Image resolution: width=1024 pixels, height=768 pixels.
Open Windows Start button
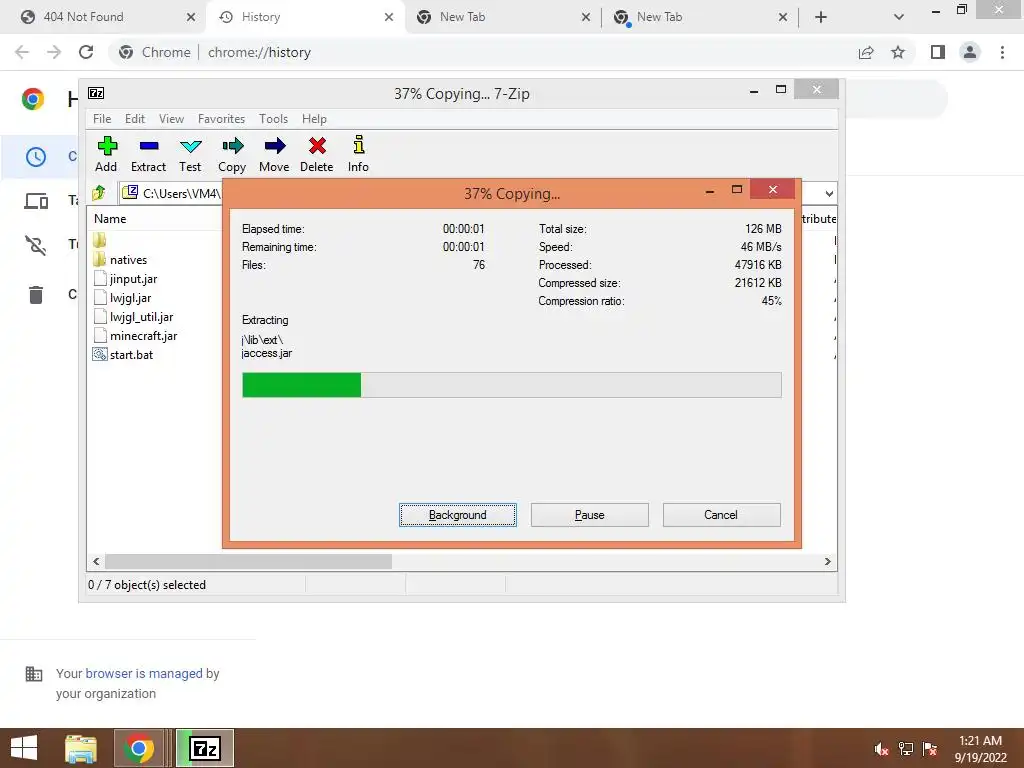(24, 748)
